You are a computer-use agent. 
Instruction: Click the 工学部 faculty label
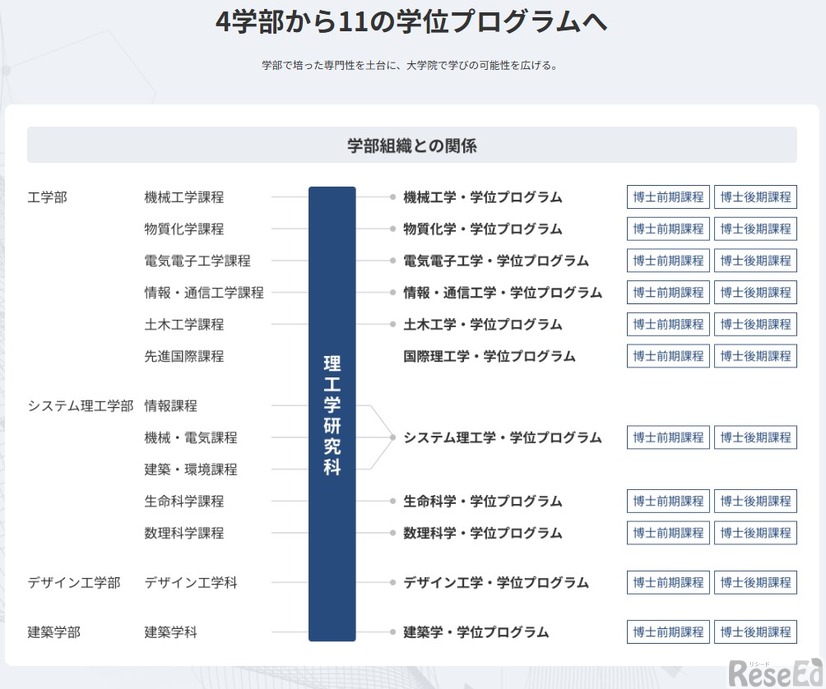[x=47, y=197]
